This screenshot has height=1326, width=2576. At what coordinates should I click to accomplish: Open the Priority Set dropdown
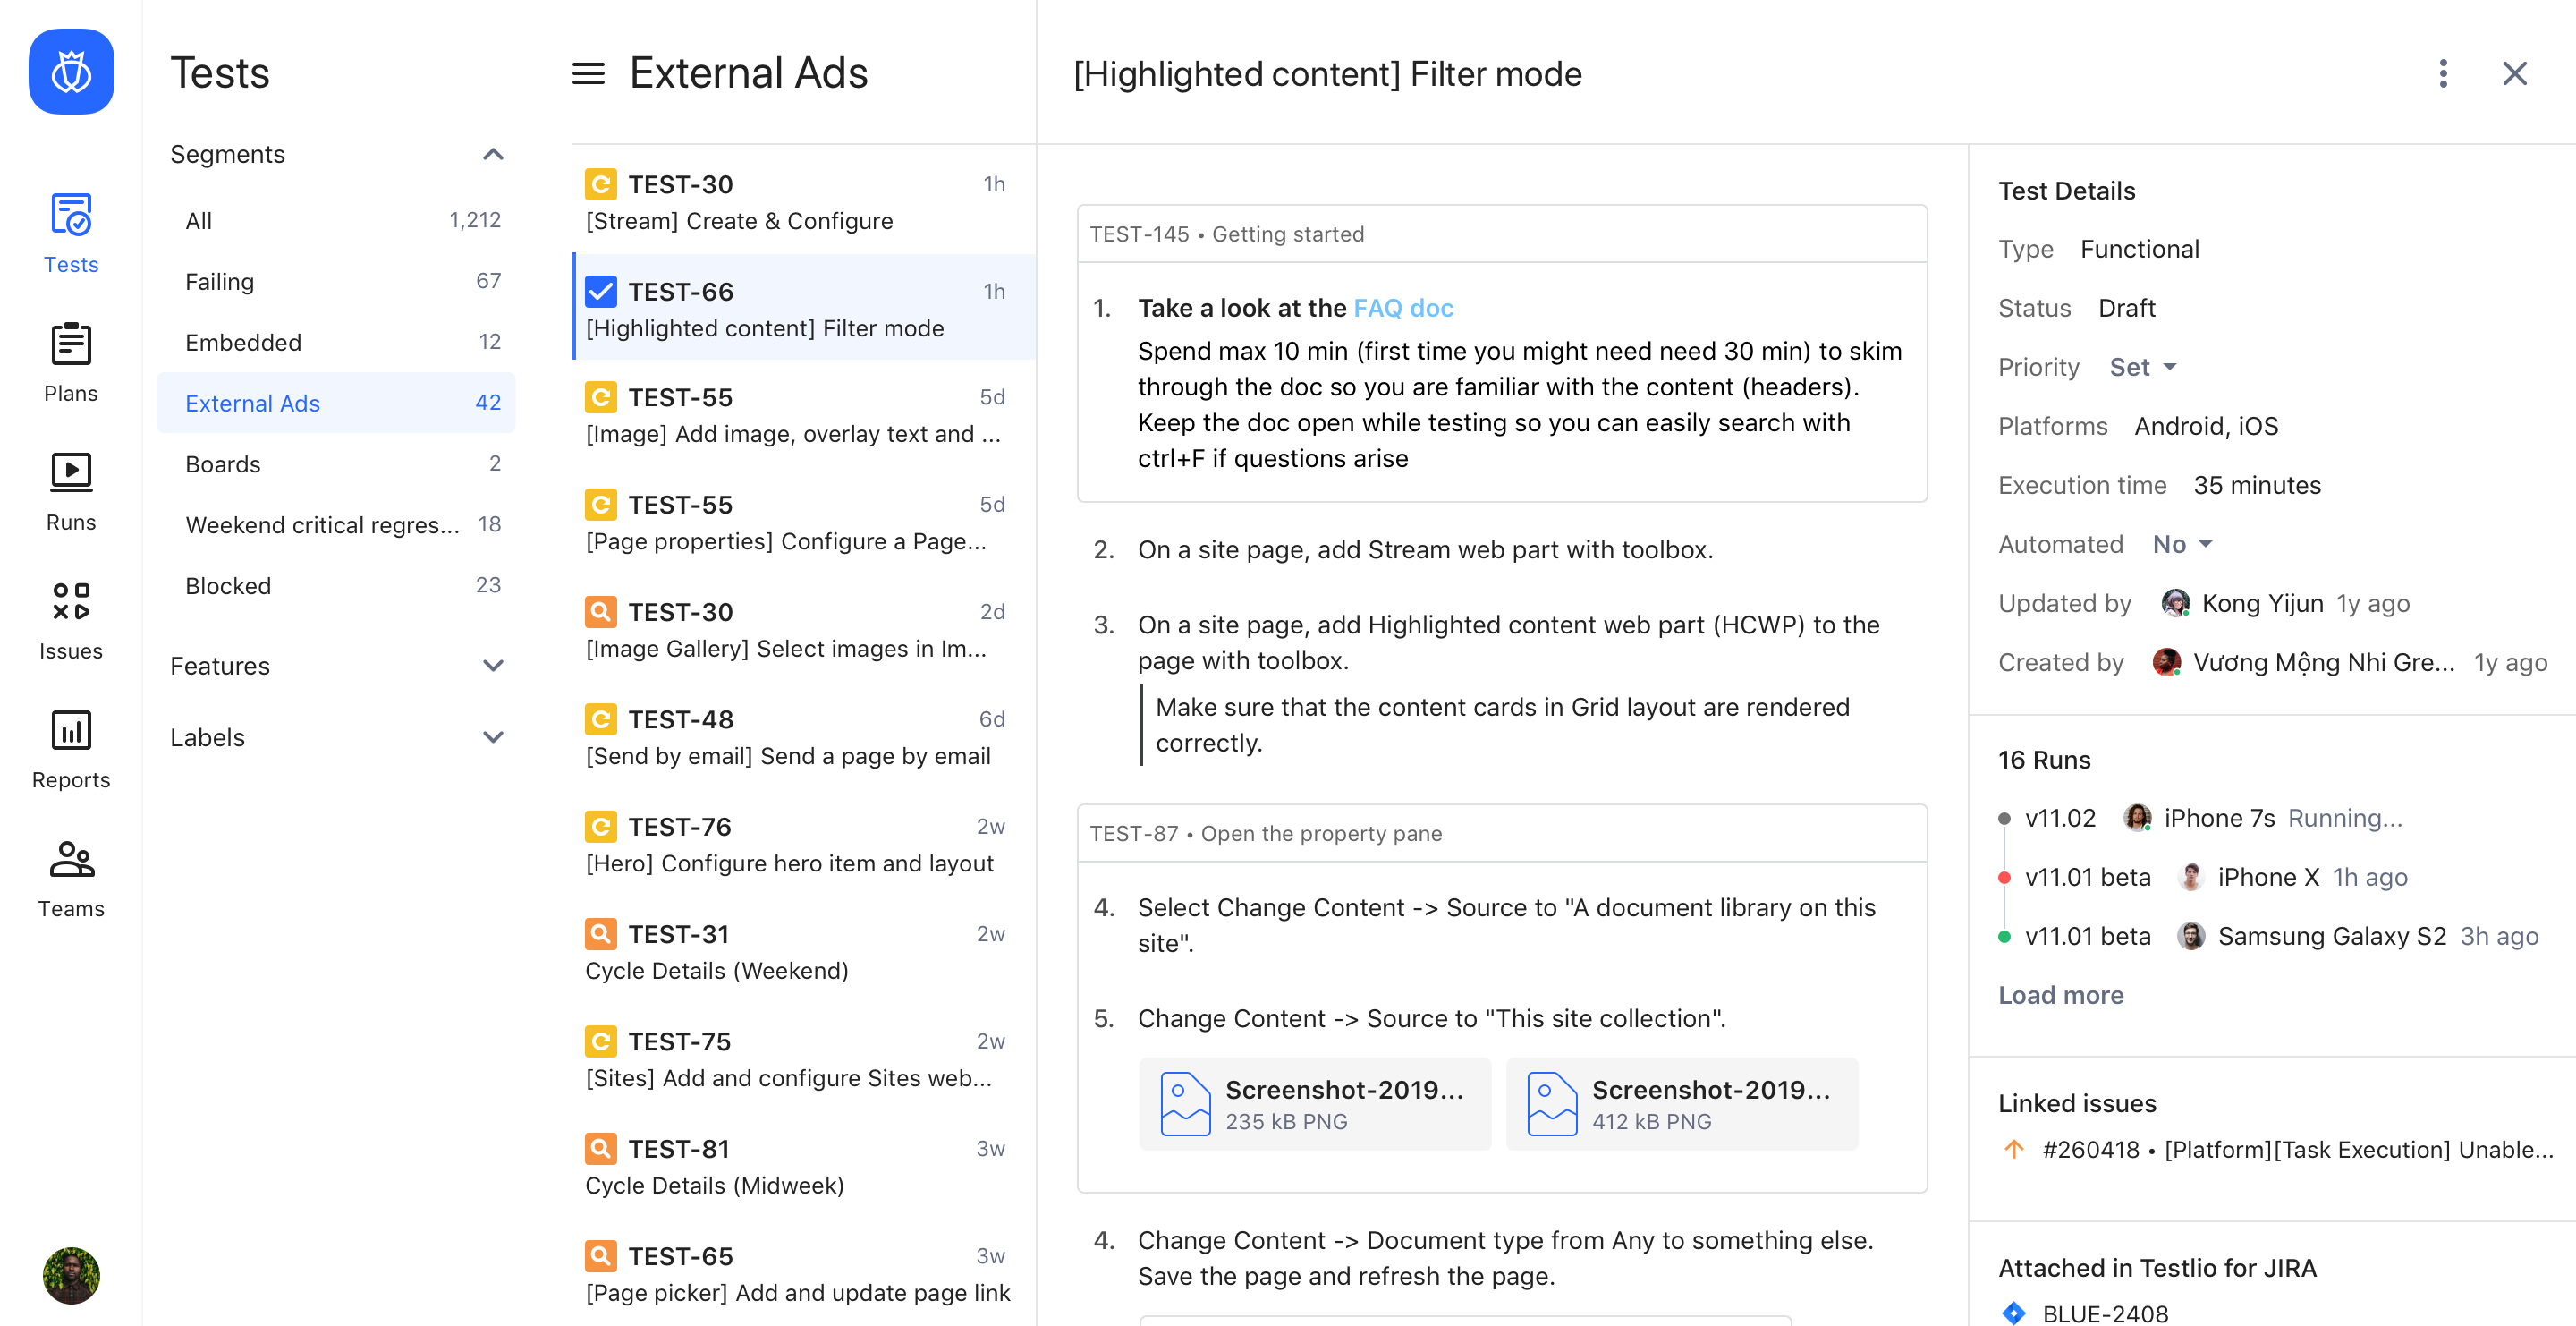[2142, 367]
